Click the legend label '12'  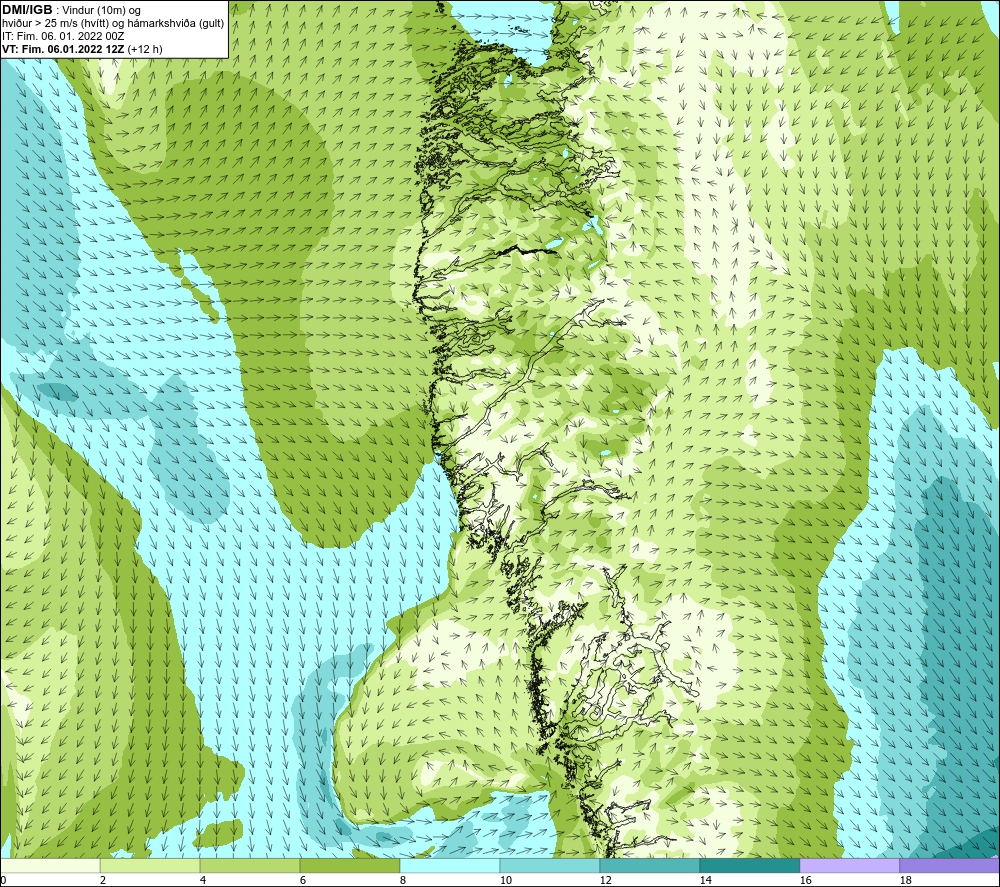[x=606, y=880]
